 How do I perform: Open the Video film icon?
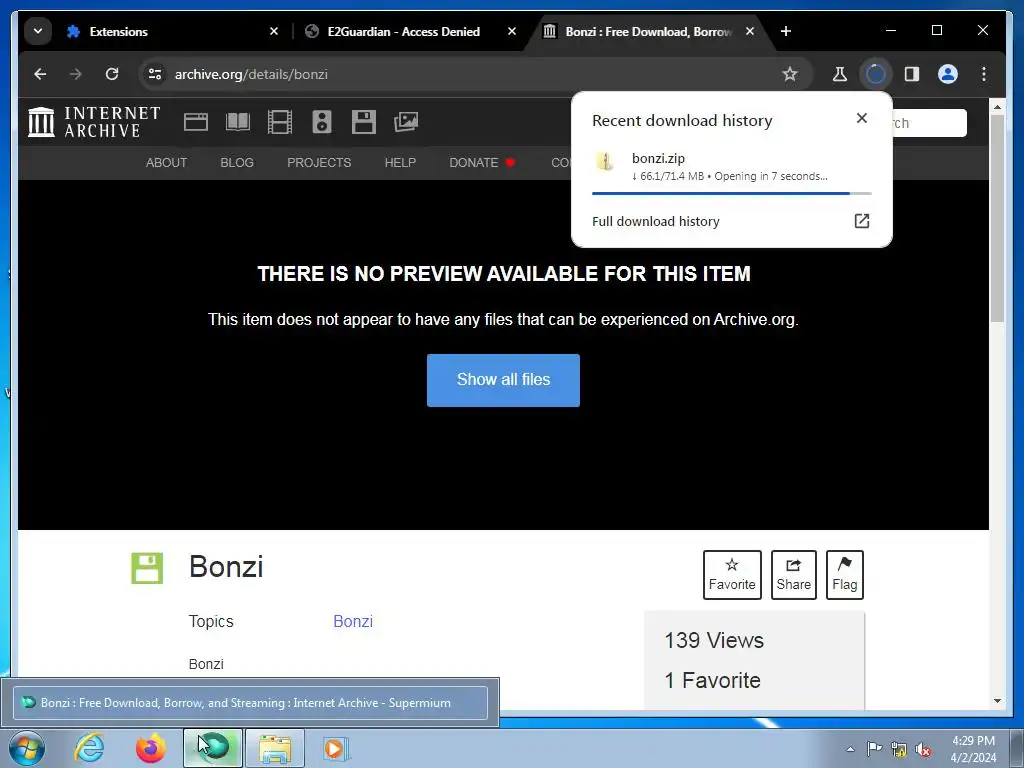[x=280, y=122]
